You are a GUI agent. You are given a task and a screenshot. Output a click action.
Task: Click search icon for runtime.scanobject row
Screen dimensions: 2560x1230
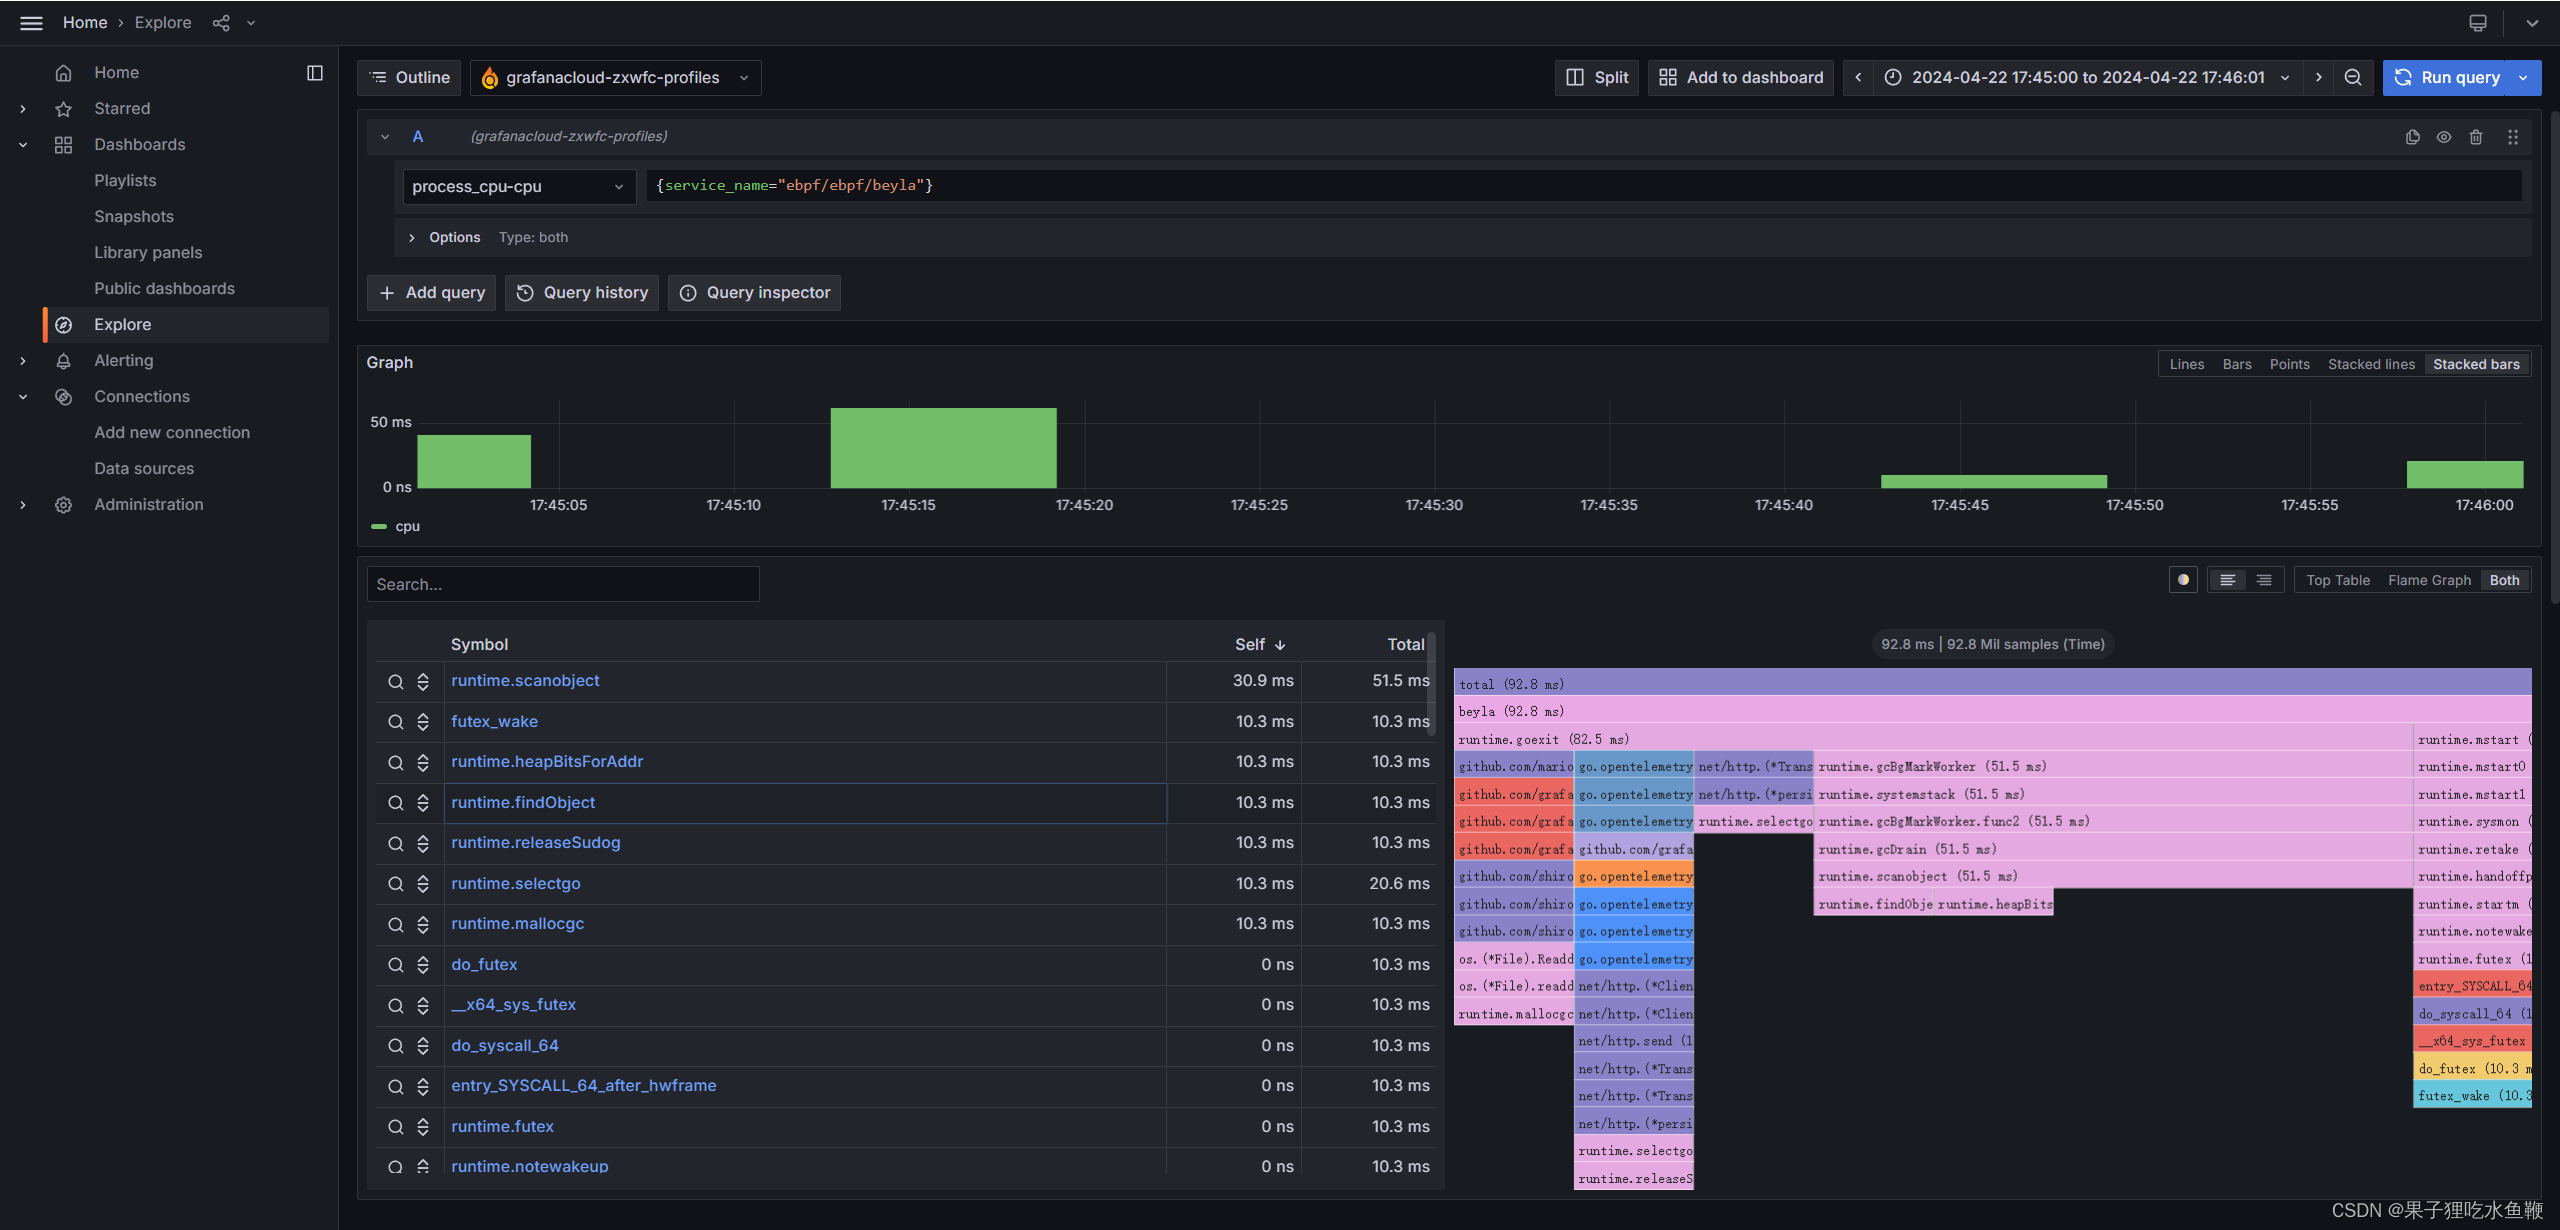click(x=396, y=681)
